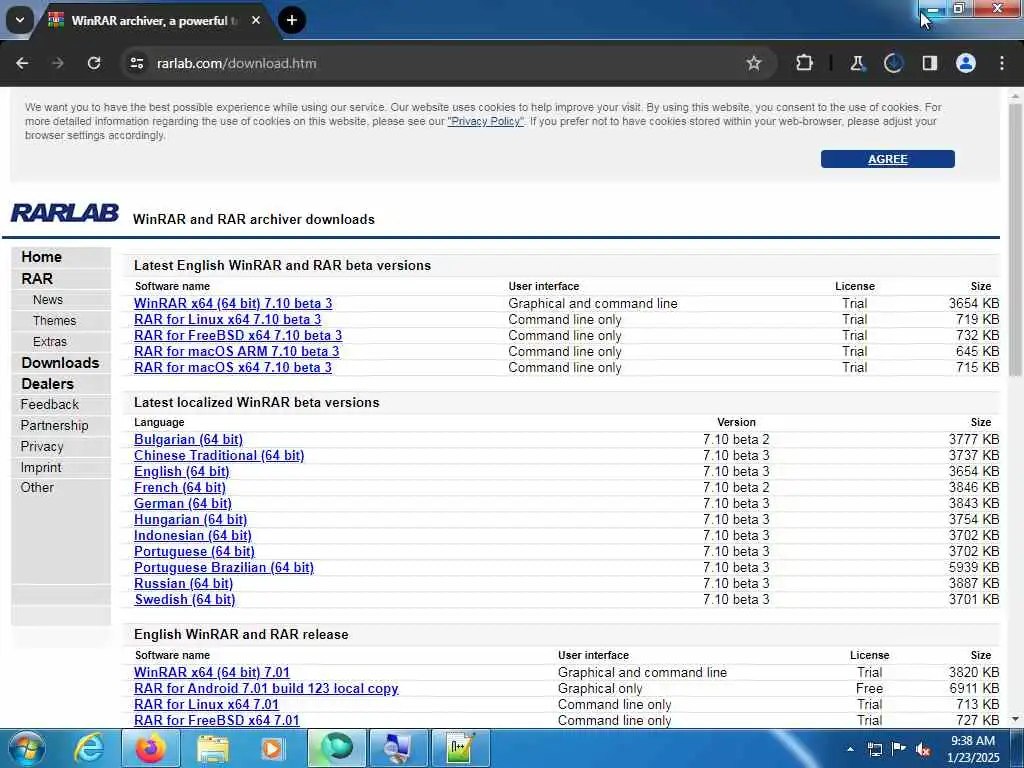Click the browser Back arrow
1024x768 pixels.
point(22,63)
